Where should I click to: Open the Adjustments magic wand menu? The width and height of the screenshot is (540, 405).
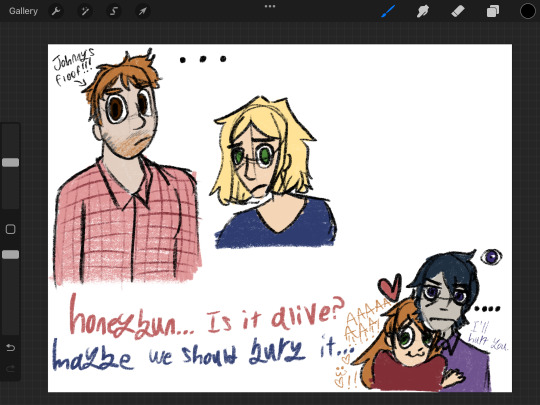point(85,11)
